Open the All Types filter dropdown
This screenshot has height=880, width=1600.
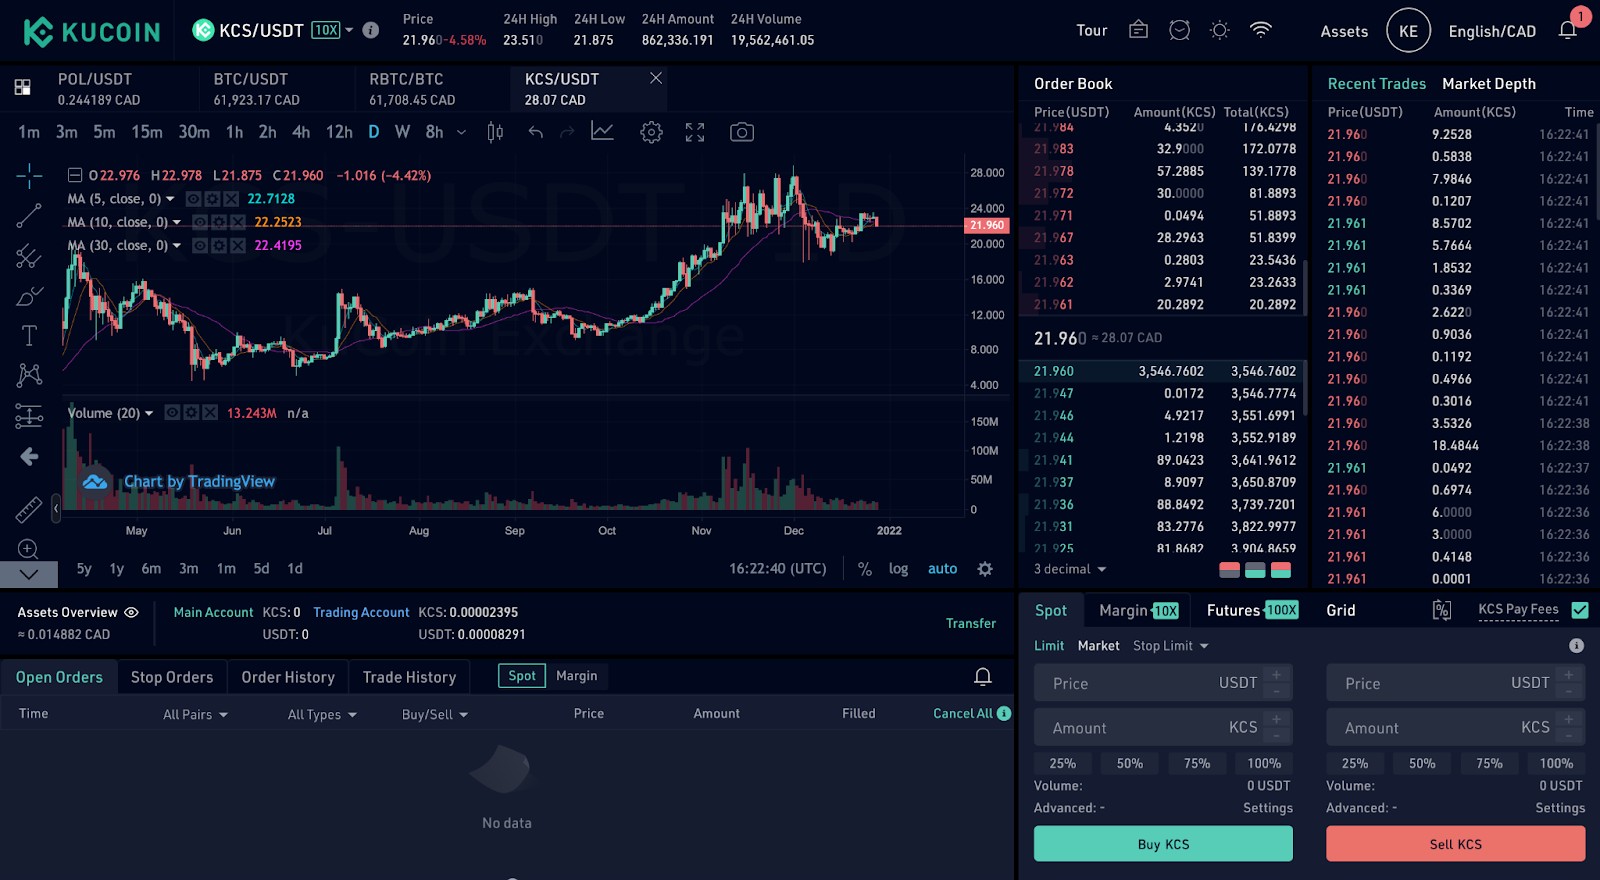click(x=322, y=714)
